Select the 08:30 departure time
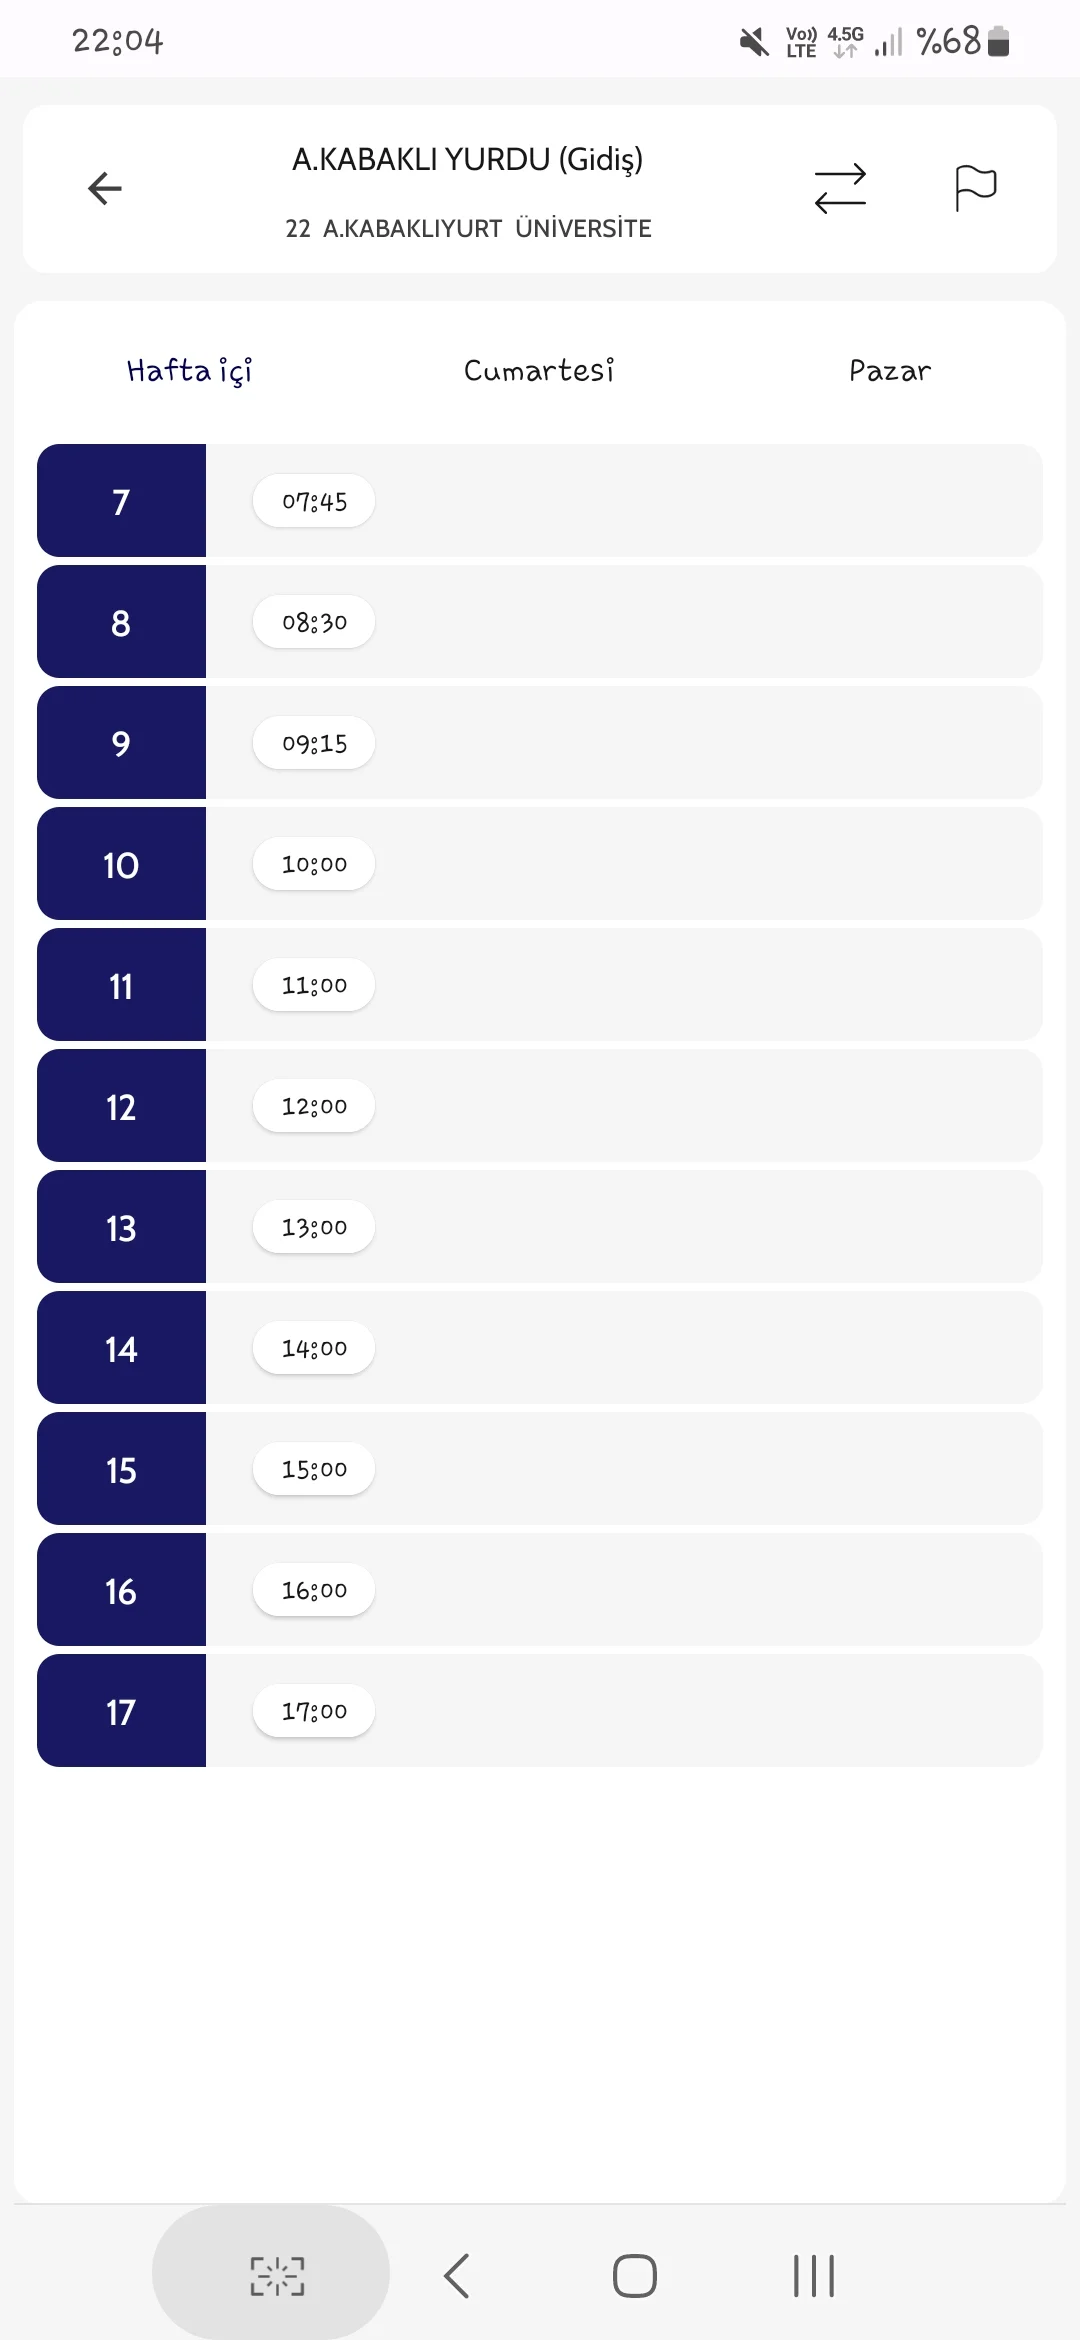 tap(314, 622)
